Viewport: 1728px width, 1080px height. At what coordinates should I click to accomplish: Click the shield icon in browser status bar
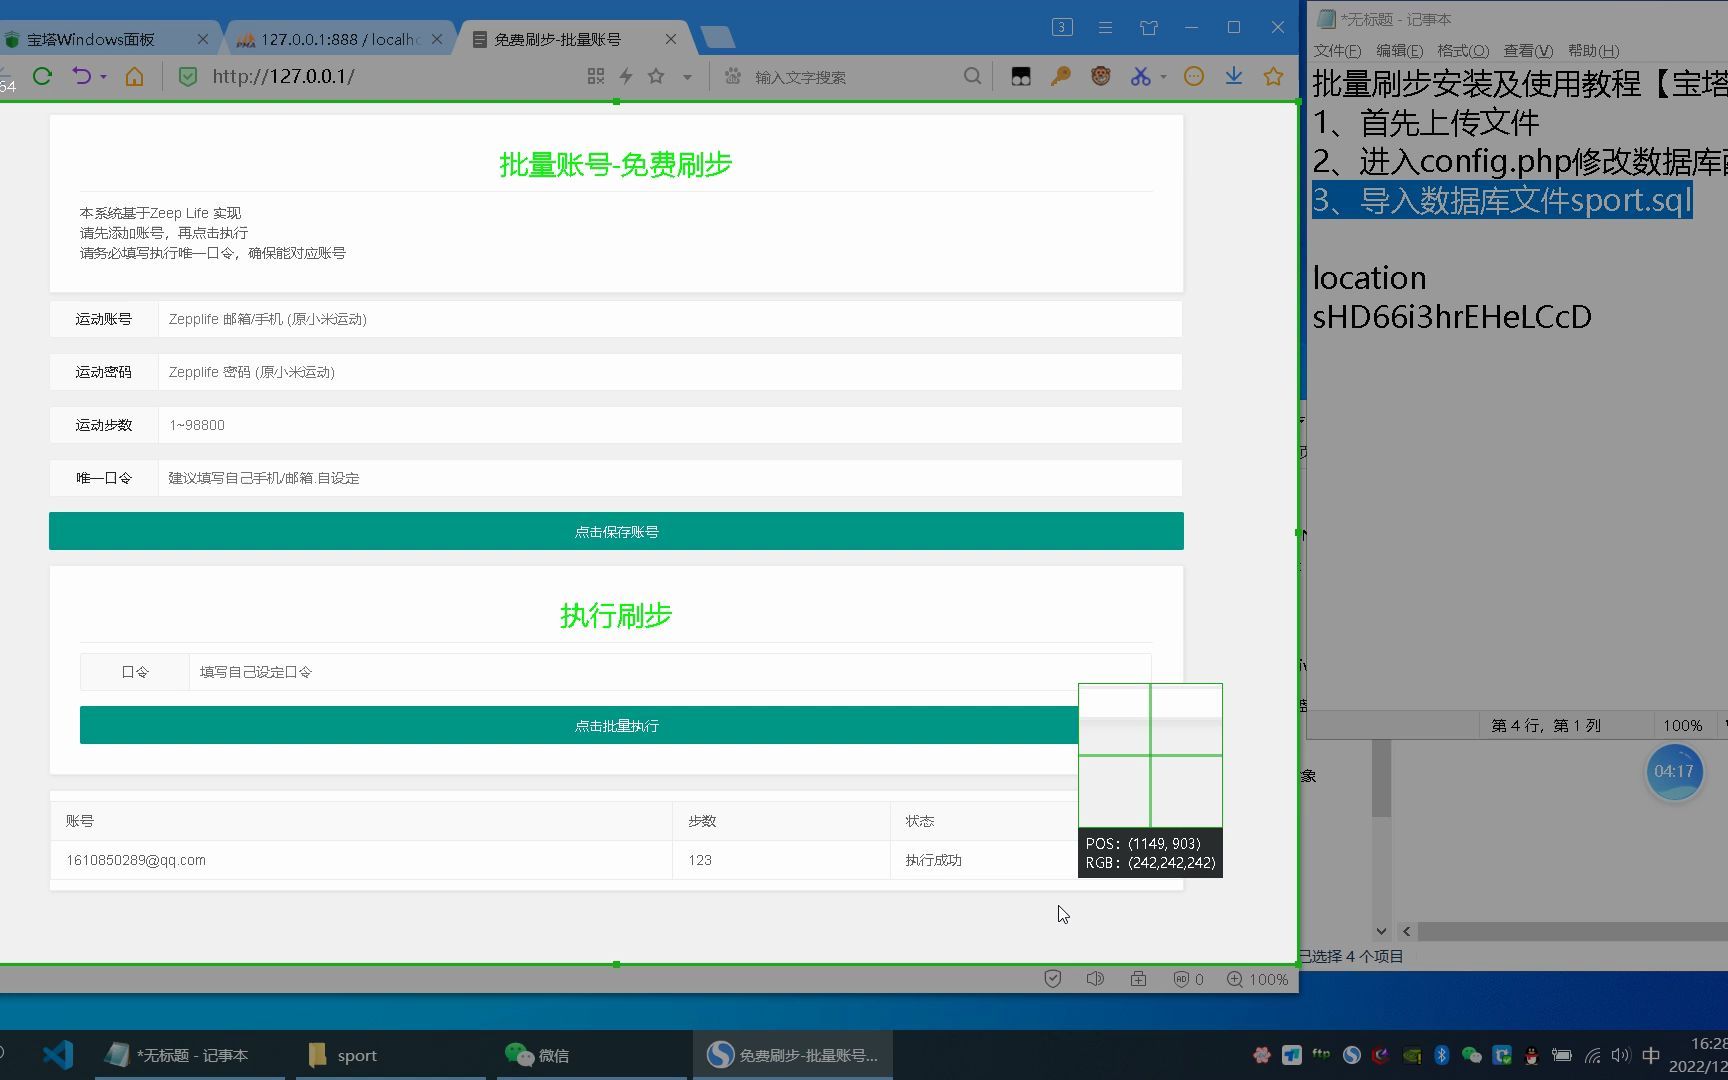pos(1052,979)
